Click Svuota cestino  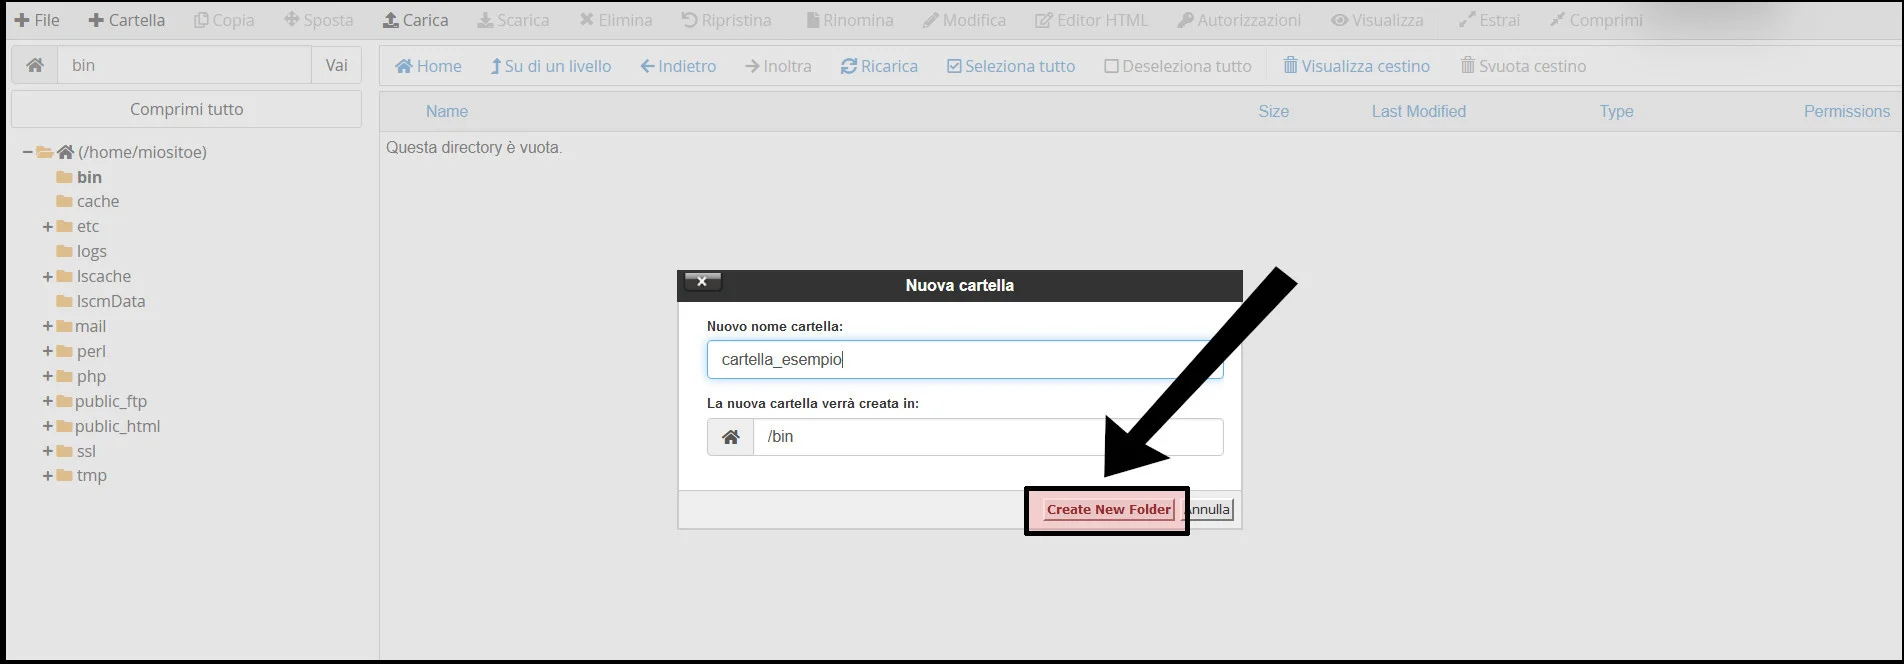pos(1523,66)
